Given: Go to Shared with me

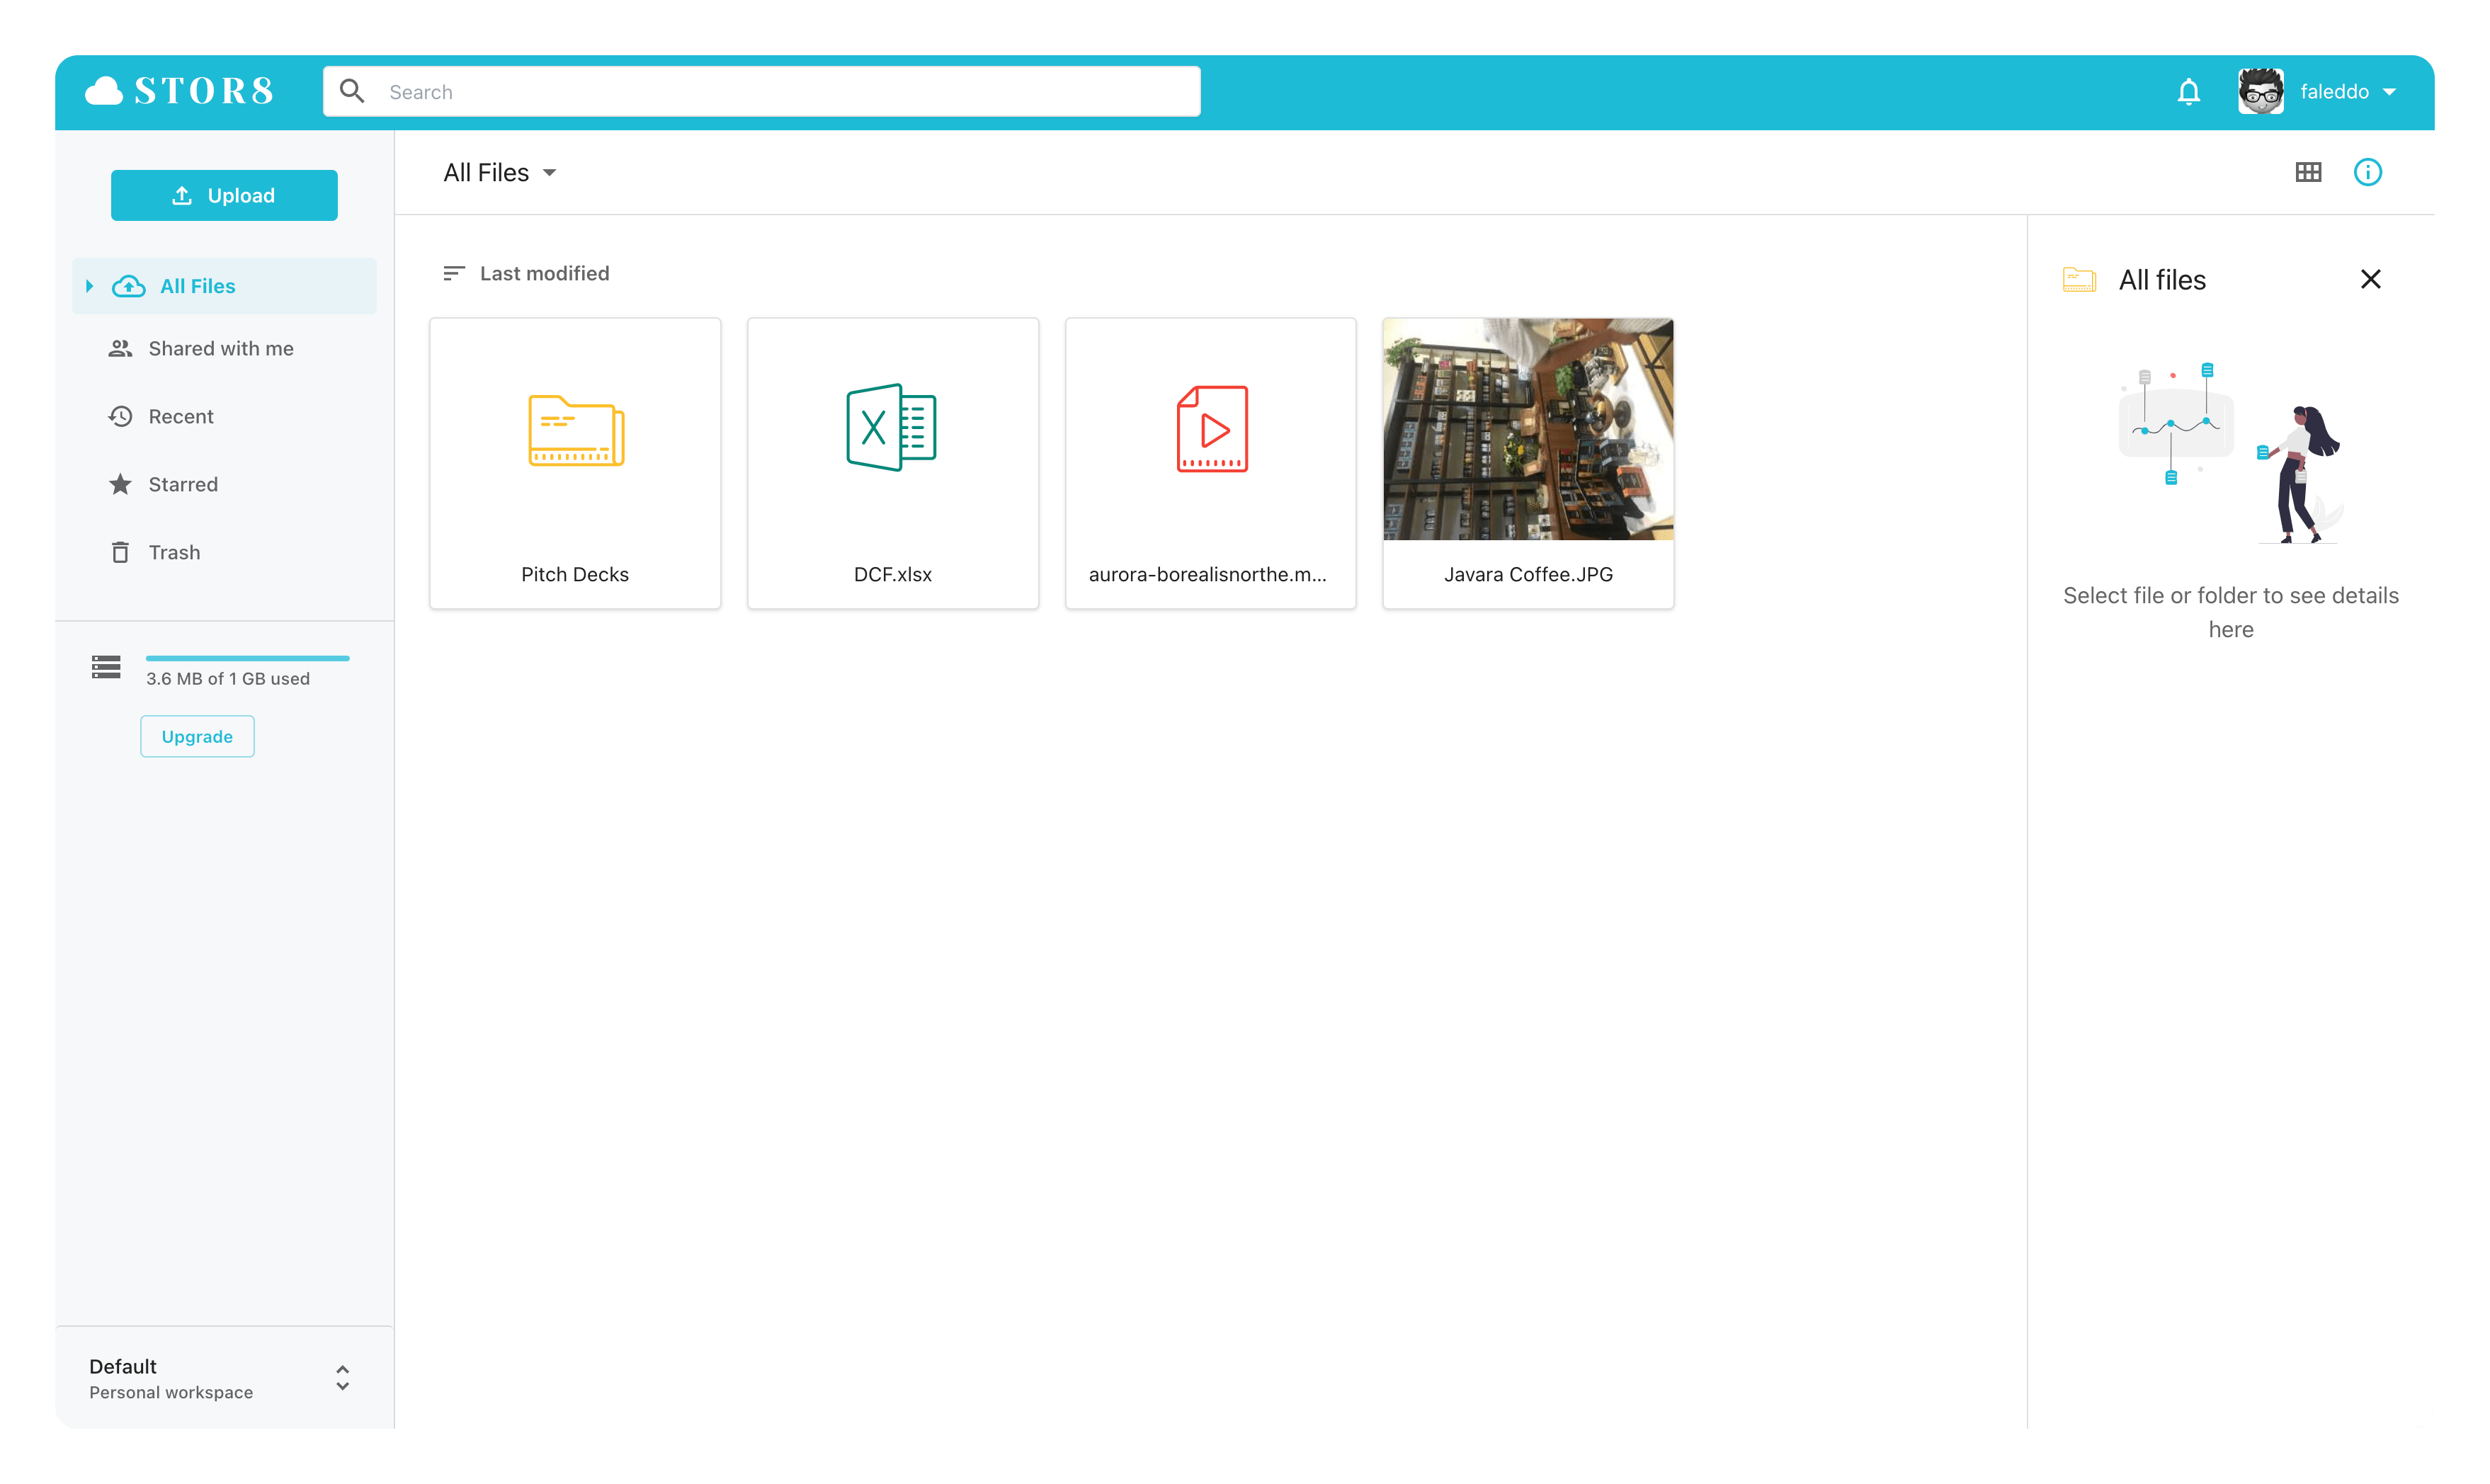Looking at the screenshot, I should click(220, 348).
